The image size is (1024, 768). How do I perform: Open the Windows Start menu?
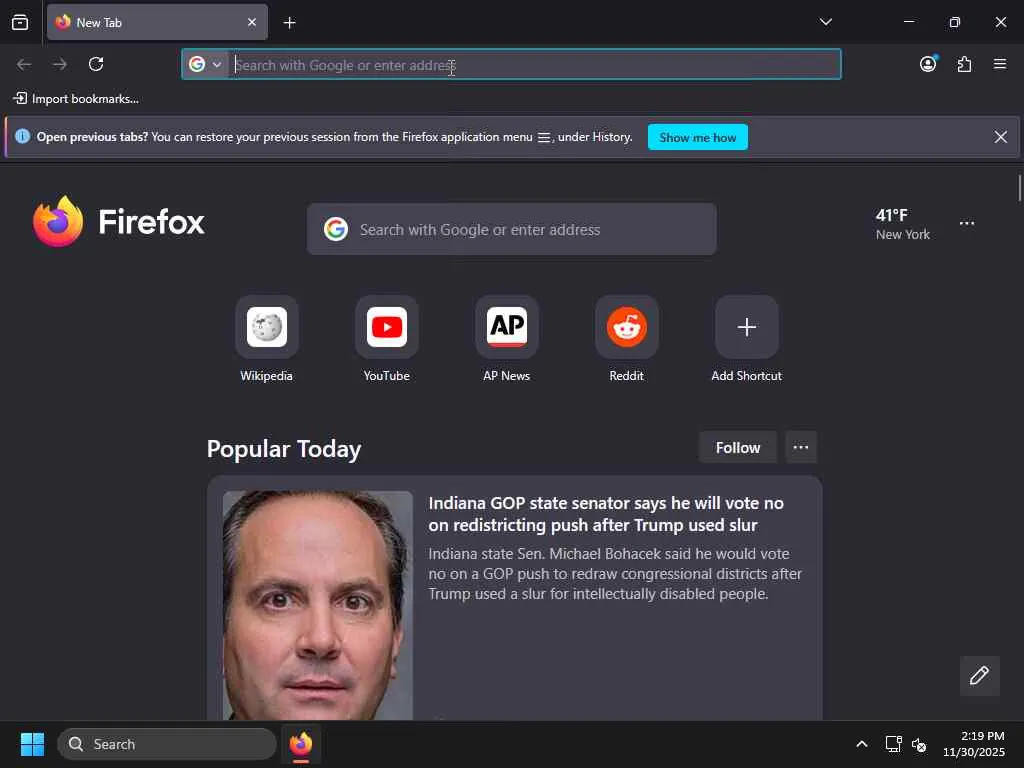coord(32,744)
